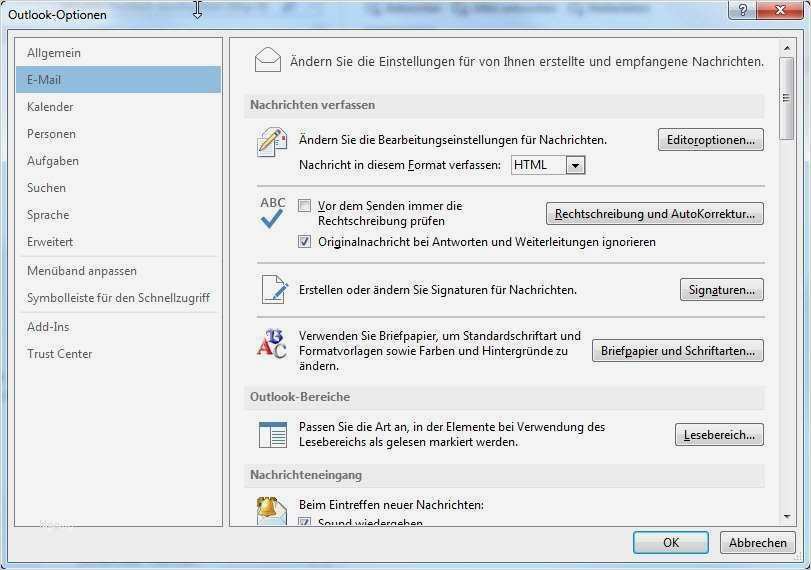
Task: Click the bell new-message notification icon
Action: [272, 511]
